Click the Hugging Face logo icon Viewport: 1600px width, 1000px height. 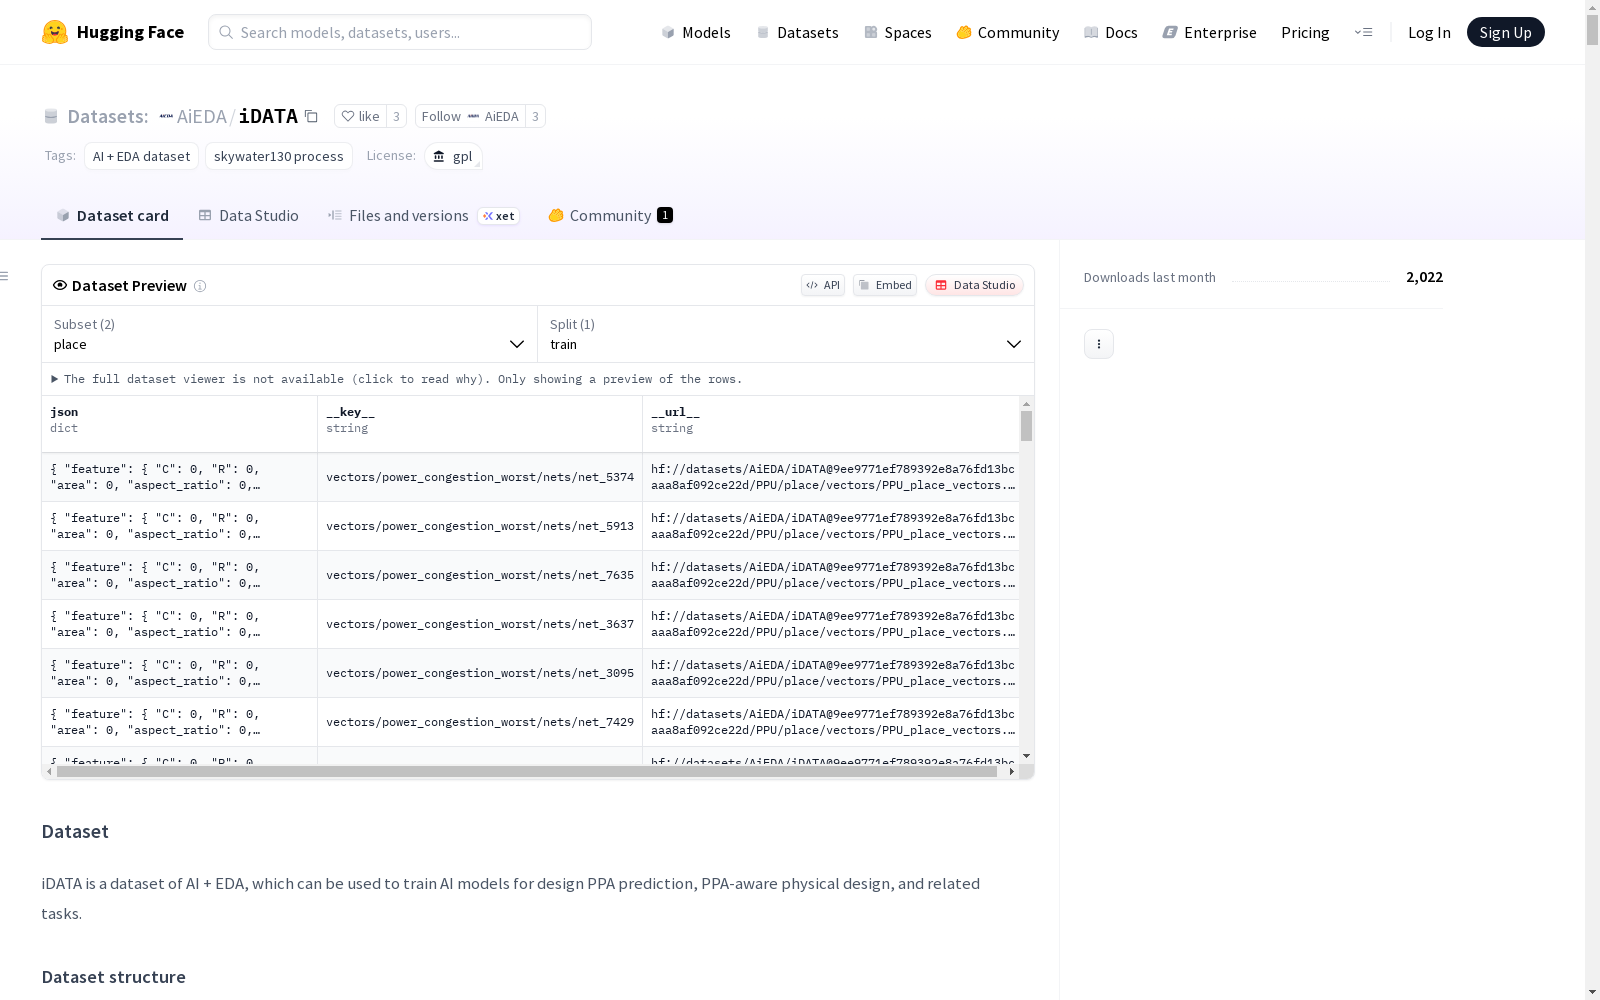point(55,32)
